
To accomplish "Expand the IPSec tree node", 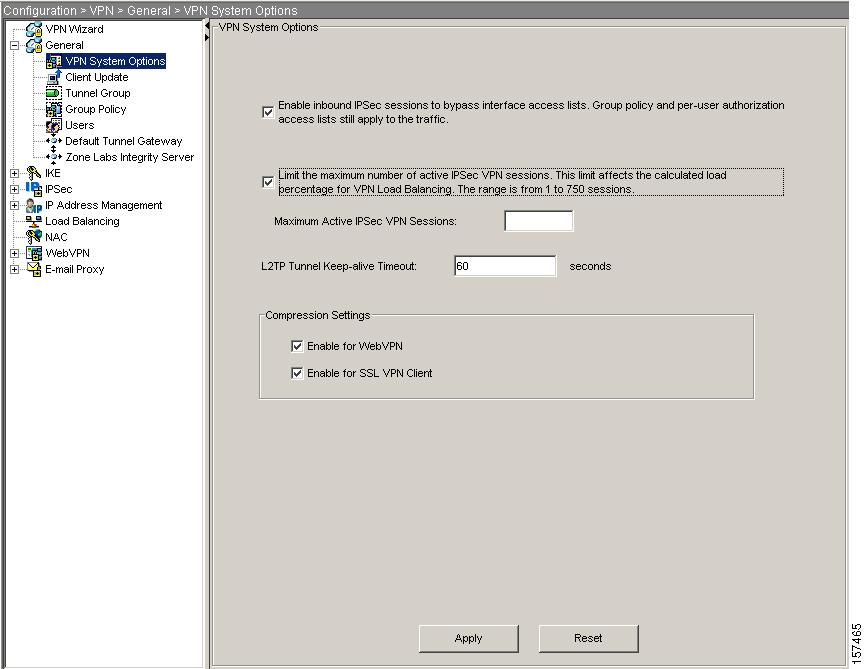I will (14, 189).
